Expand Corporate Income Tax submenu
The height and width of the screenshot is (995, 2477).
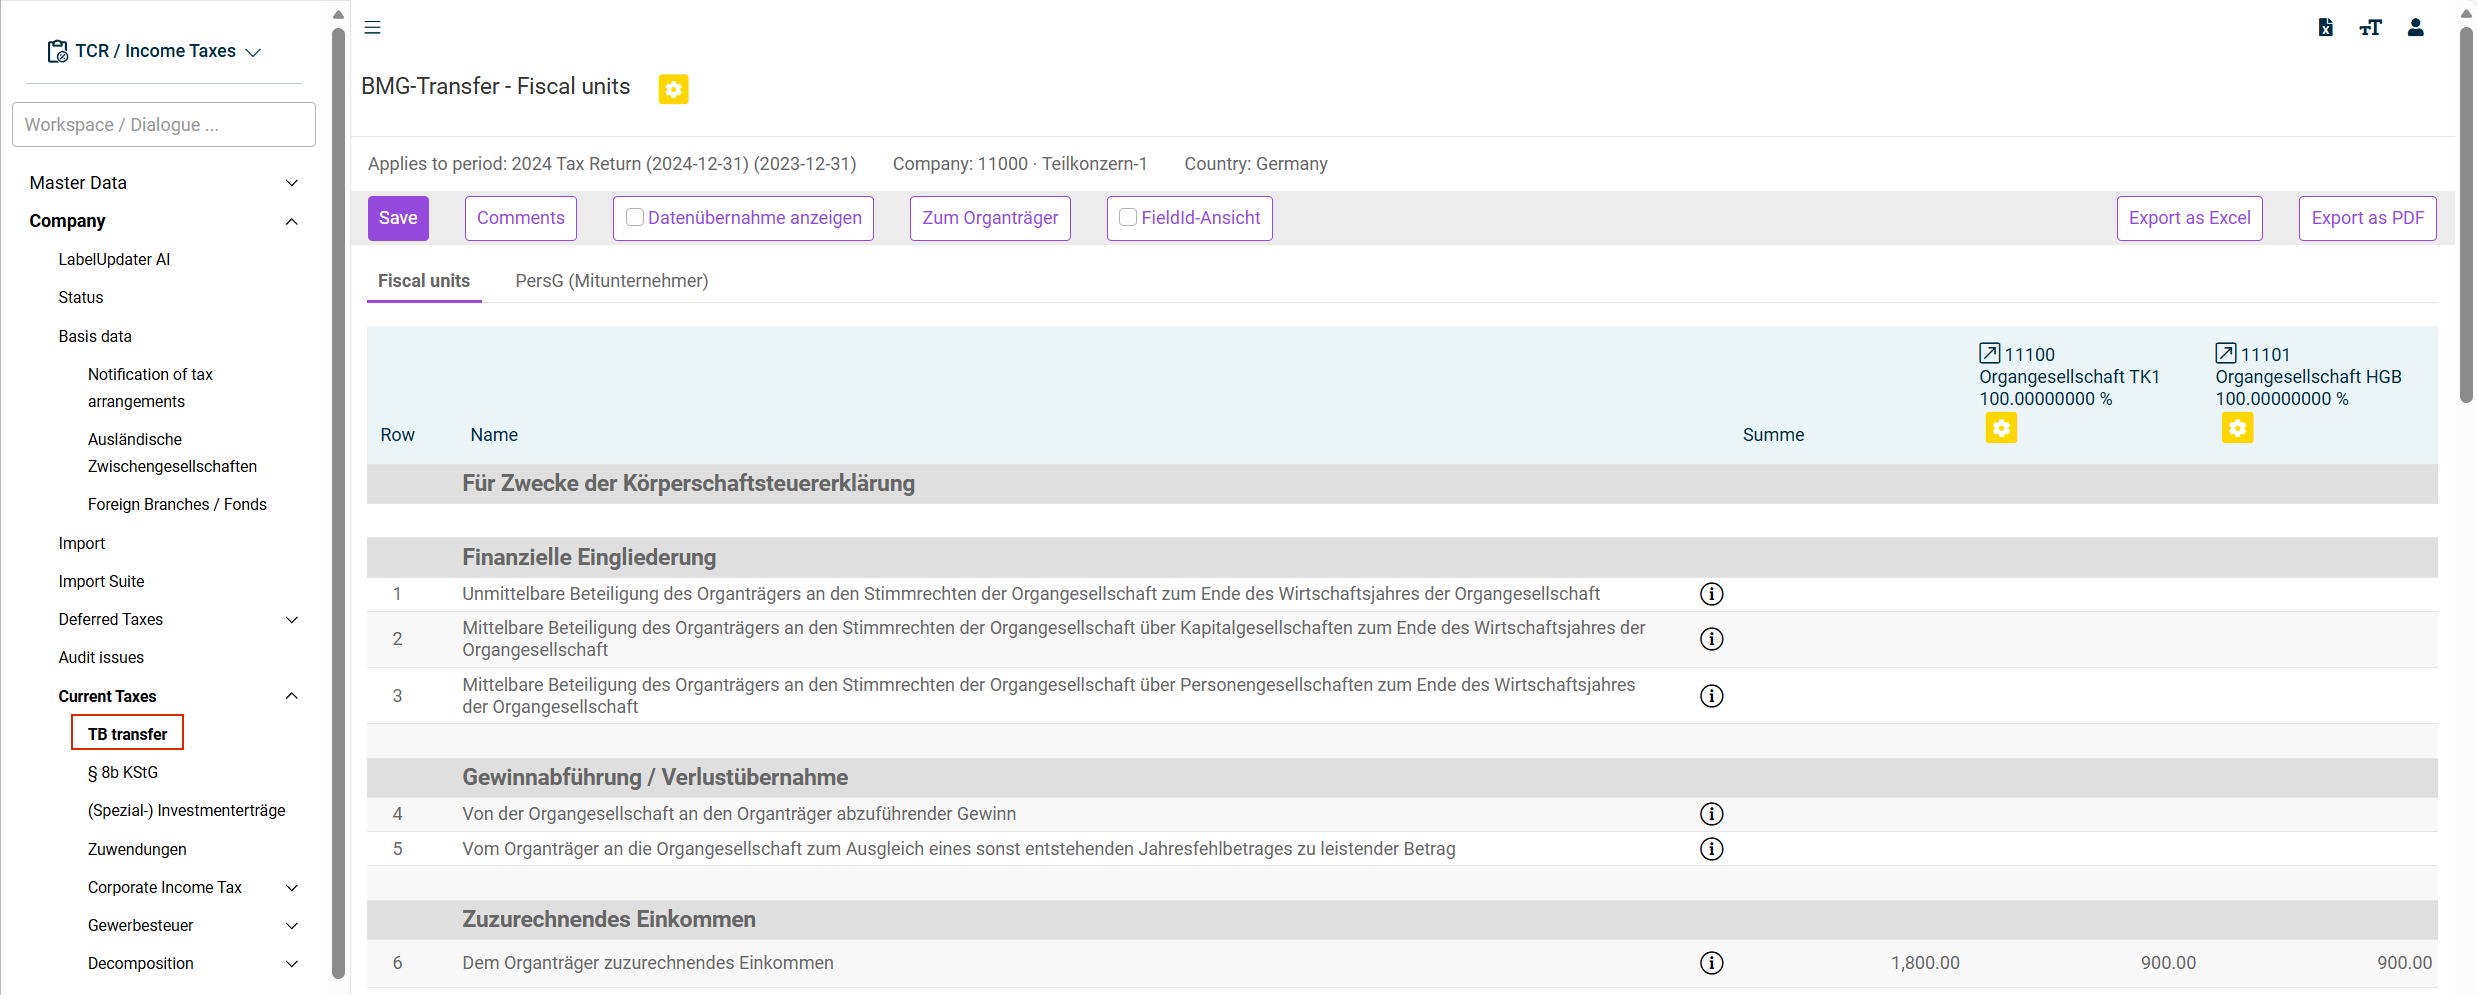point(291,888)
